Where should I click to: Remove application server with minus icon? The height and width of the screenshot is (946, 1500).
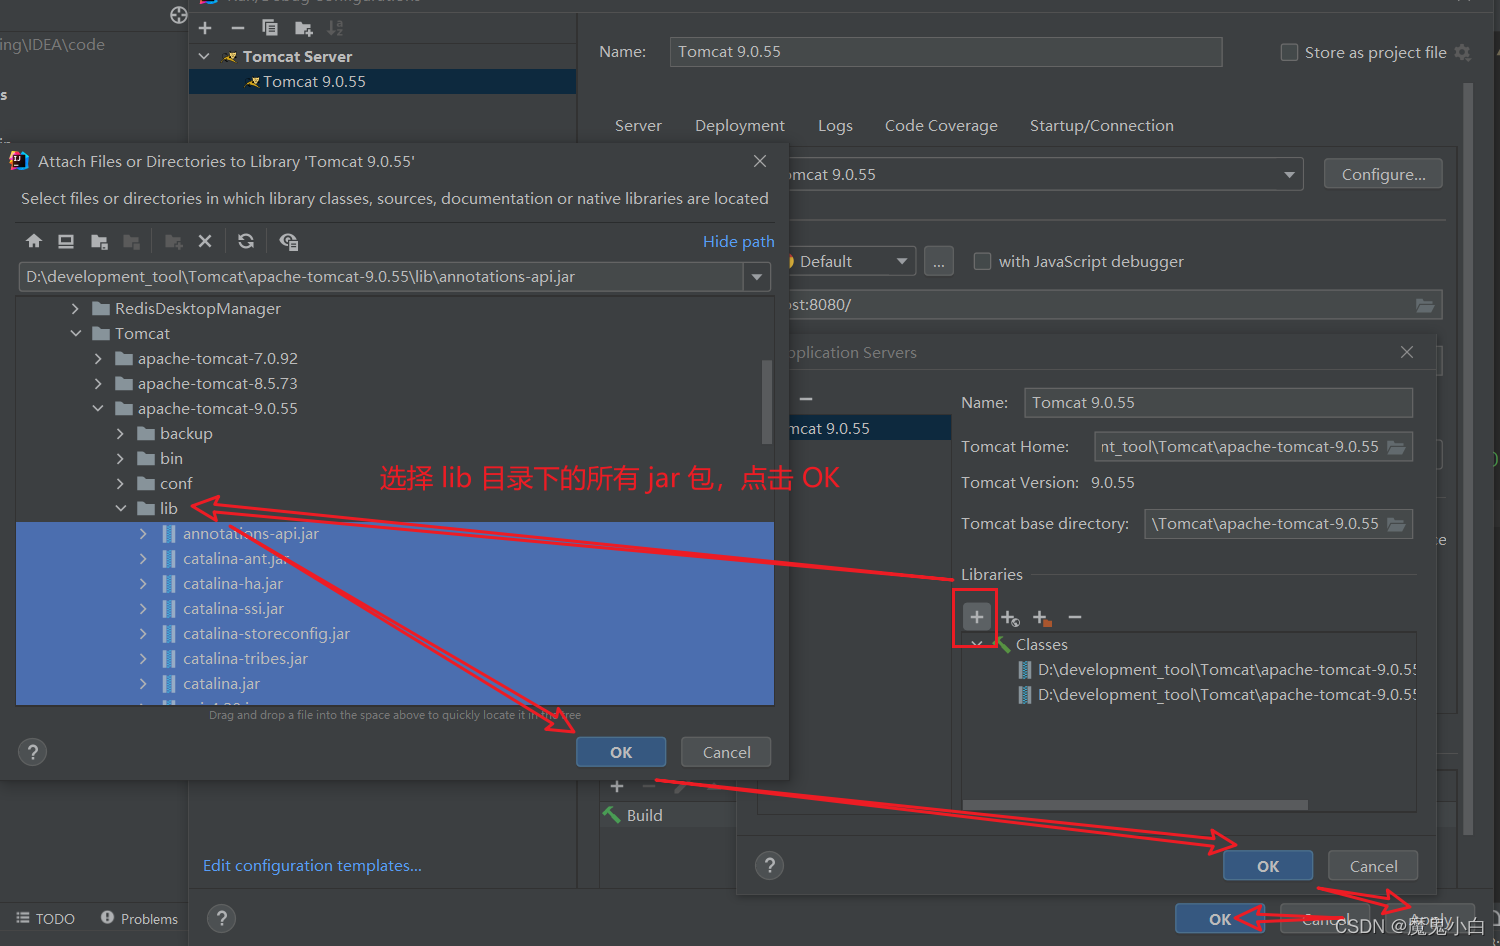(x=806, y=399)
